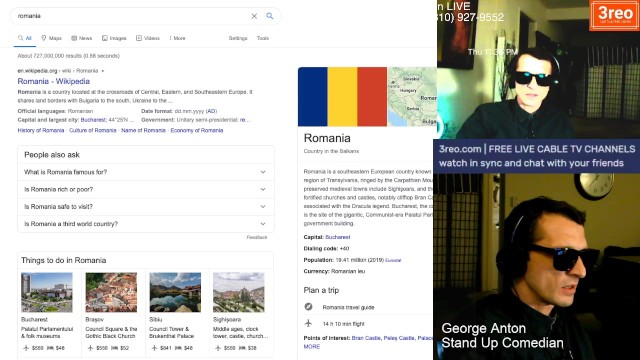
Task: Select the airplane icon next to 14 h 10 min flight
Action: click(x=309, y=323)
